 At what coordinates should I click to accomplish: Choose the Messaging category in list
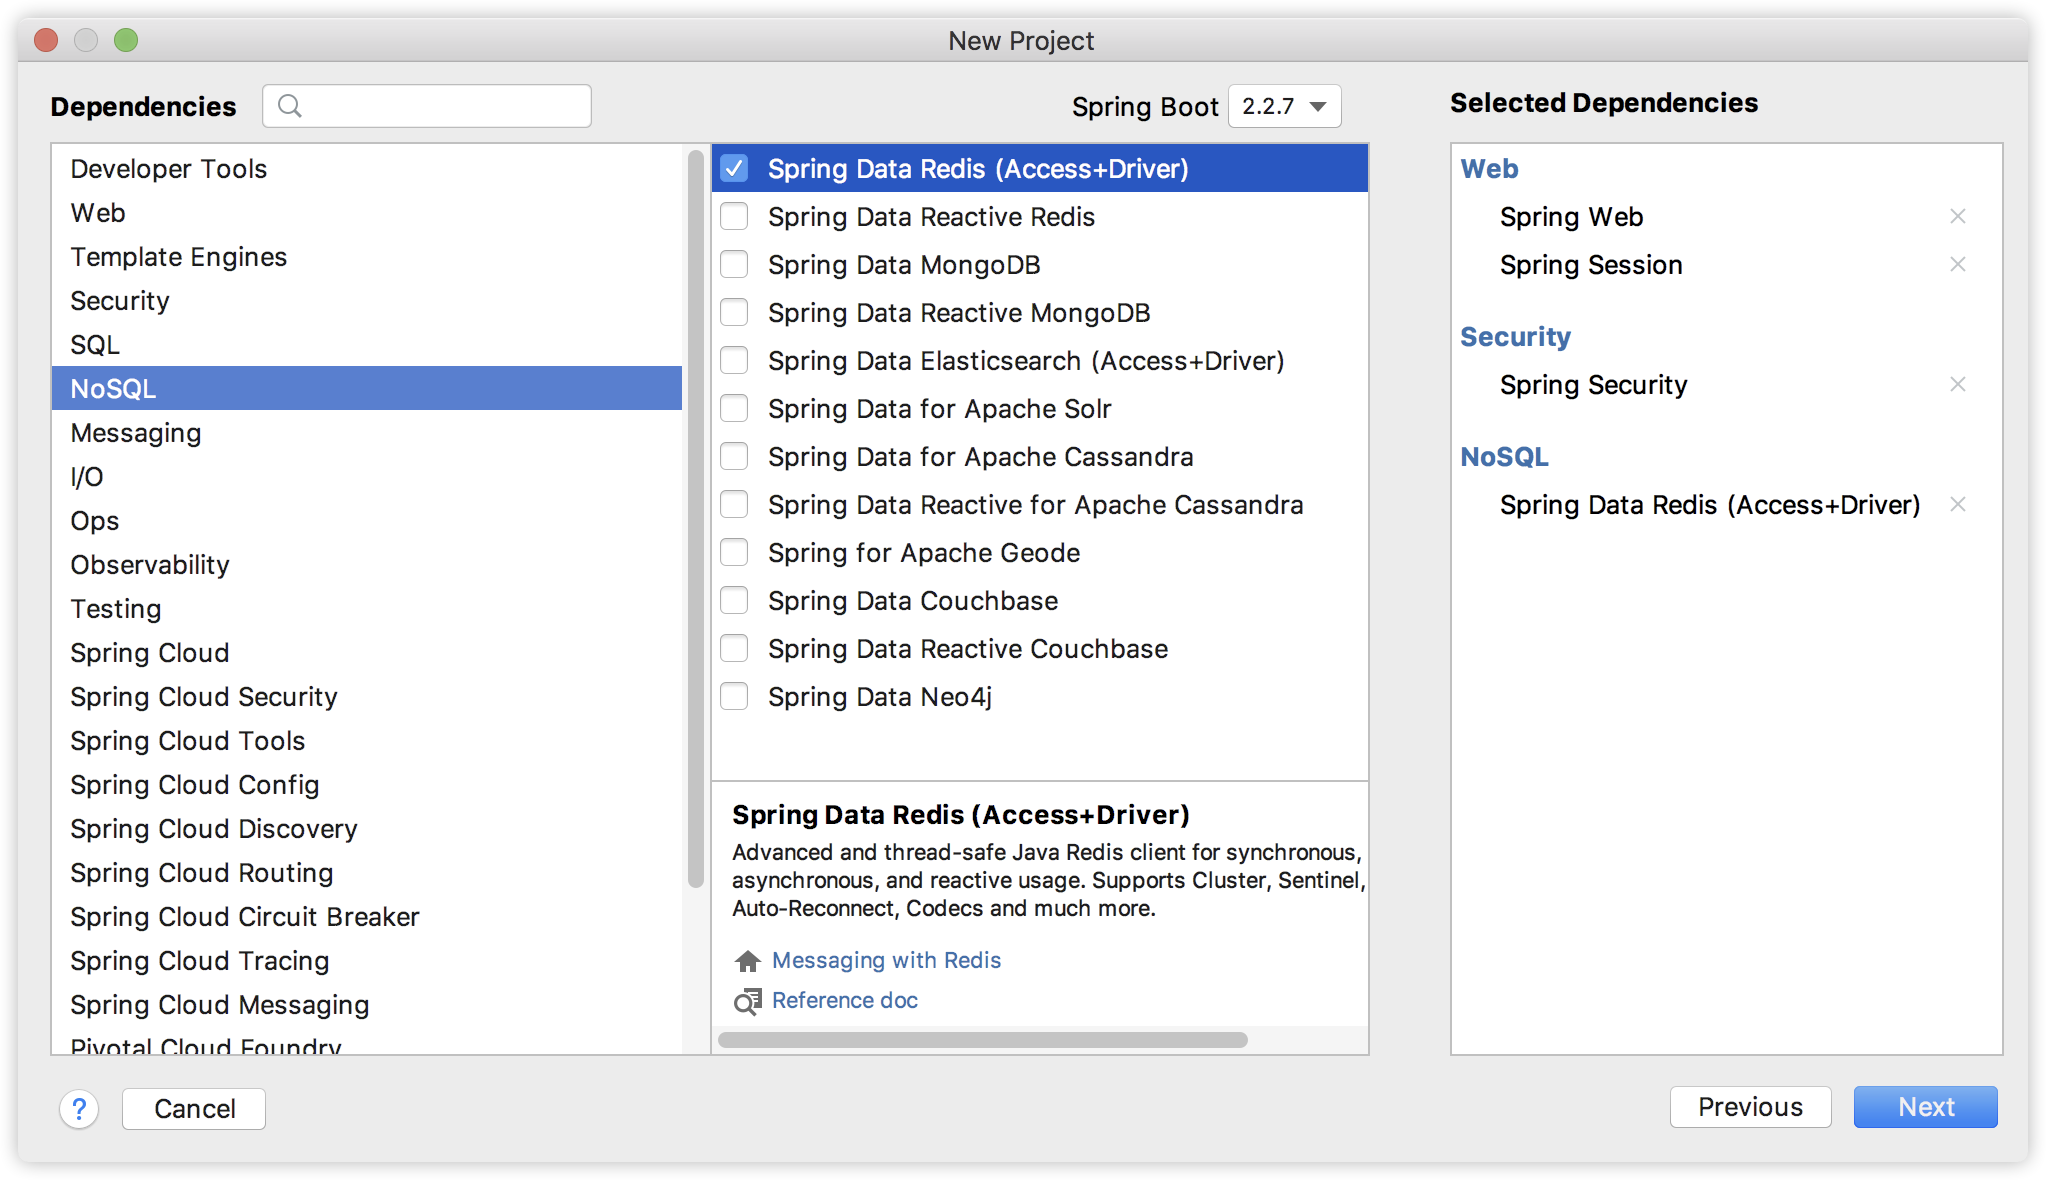pos(136,433)
